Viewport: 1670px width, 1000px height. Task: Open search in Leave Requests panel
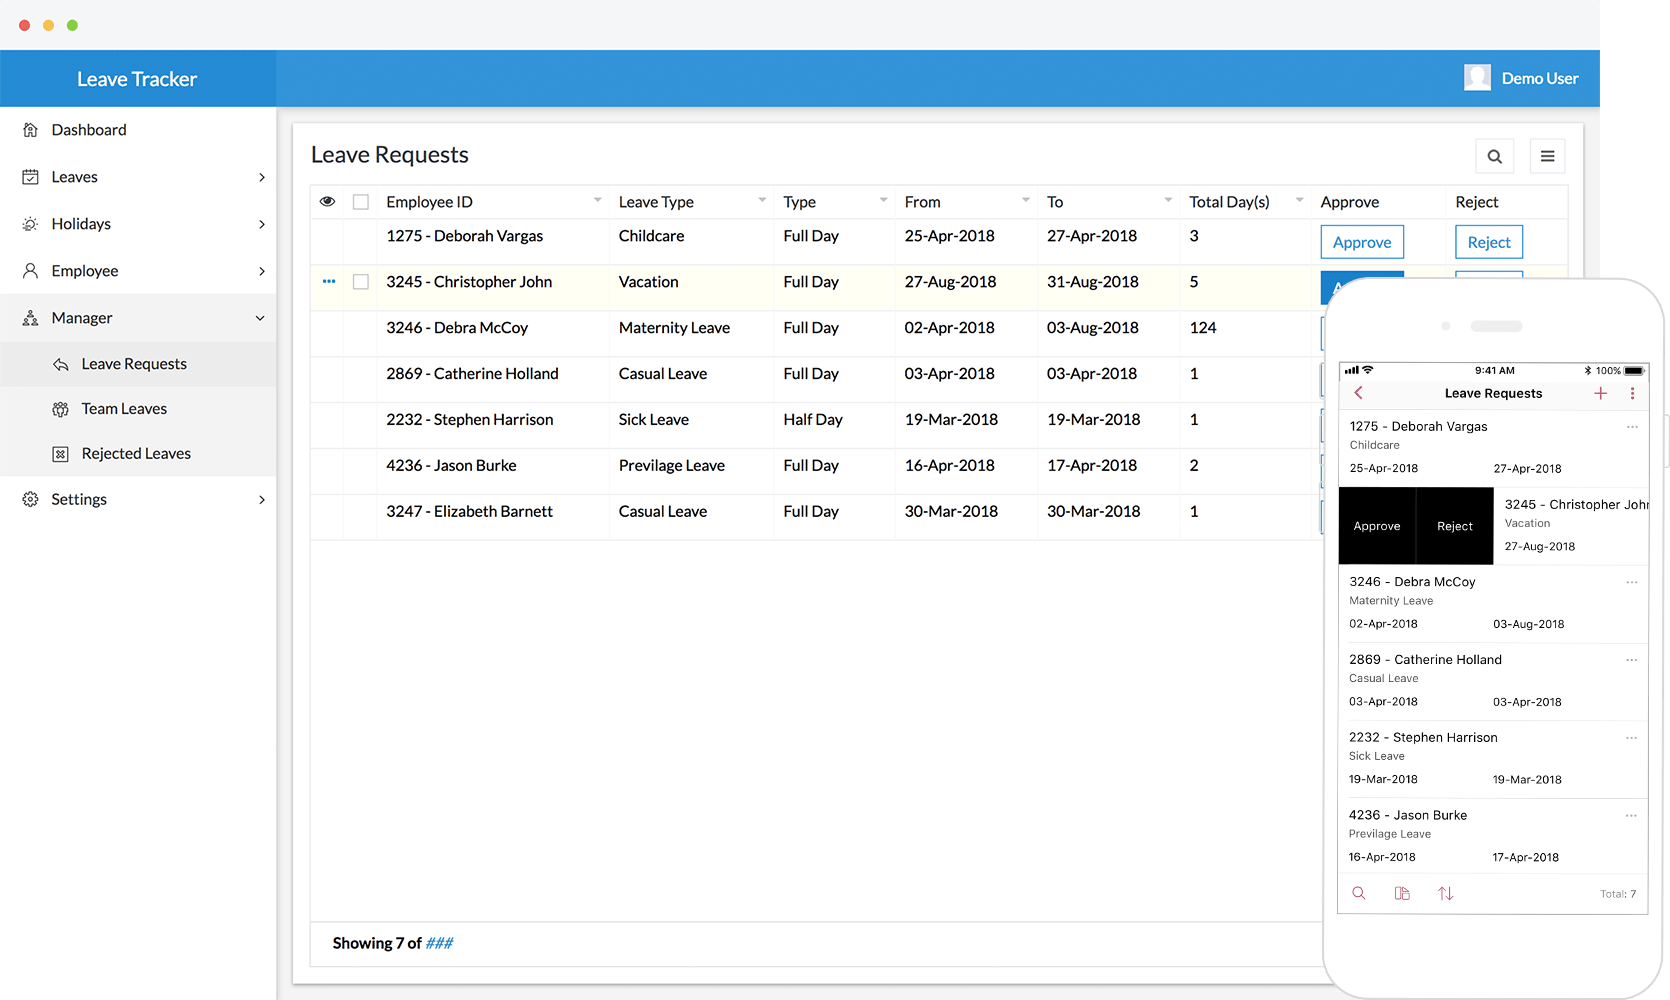[x=1494, y=156]
